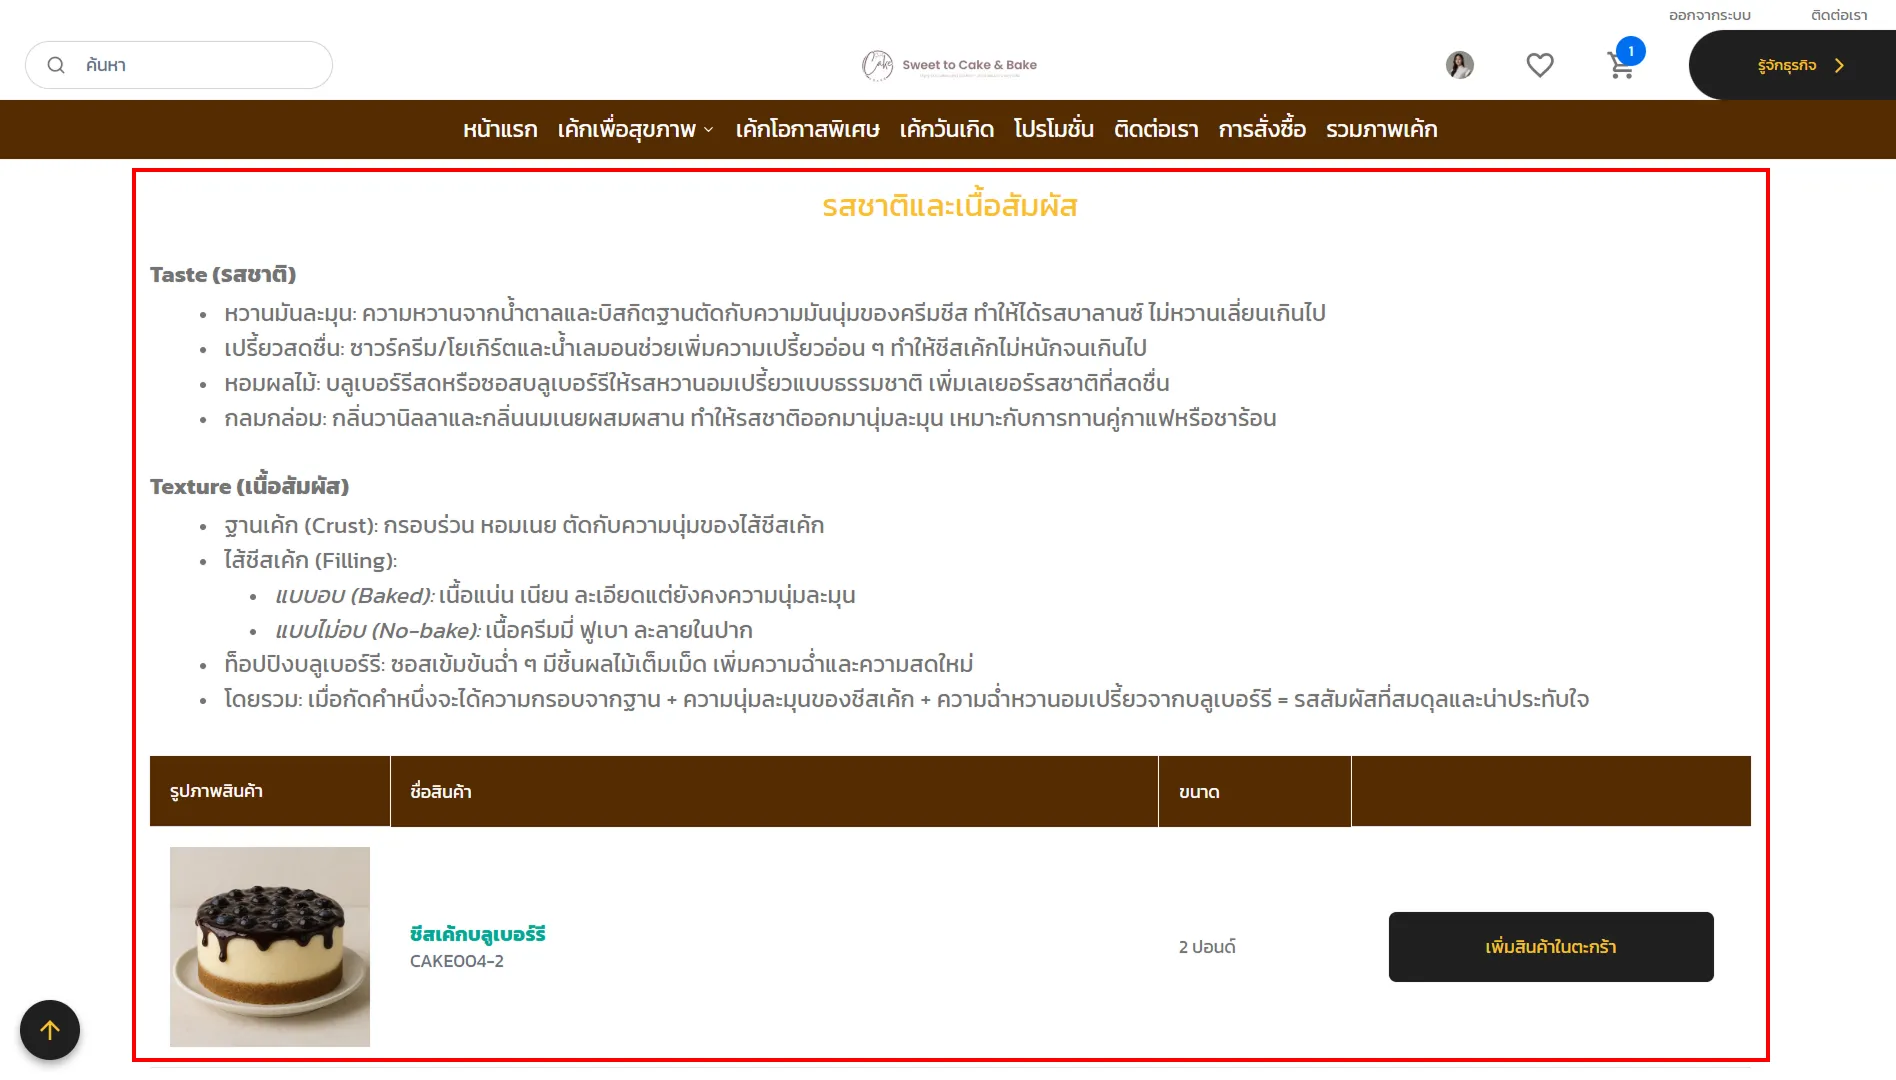Open the shopping cart icon
This screenshot has height=1080, width=1896.
[x=1619, y=67]
